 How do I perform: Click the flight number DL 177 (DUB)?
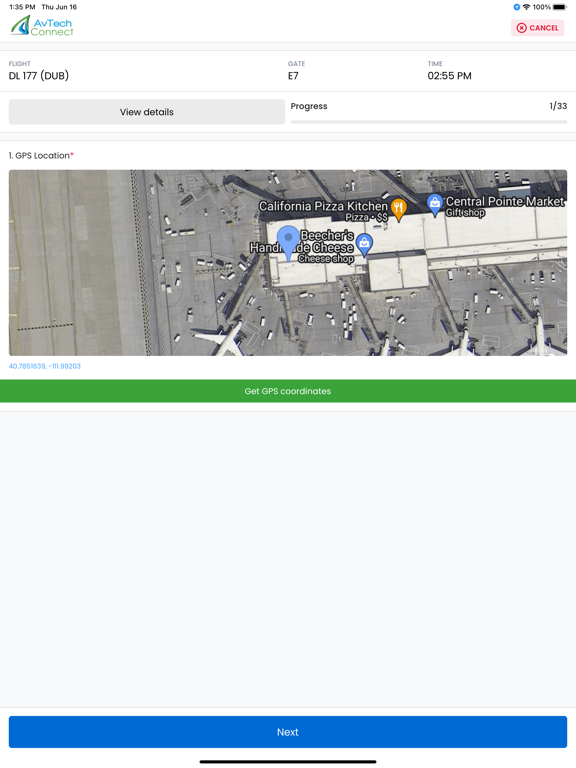39,76
